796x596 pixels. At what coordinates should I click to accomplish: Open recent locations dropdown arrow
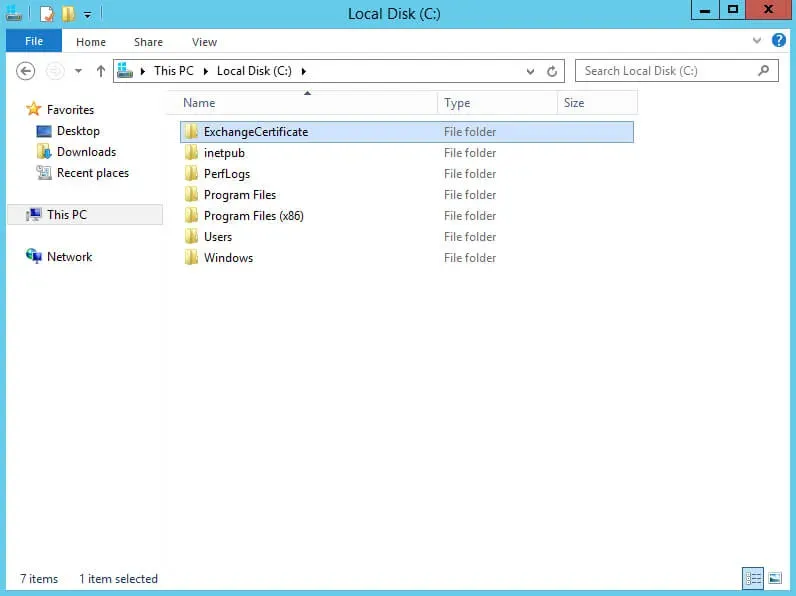click(78, 71)
